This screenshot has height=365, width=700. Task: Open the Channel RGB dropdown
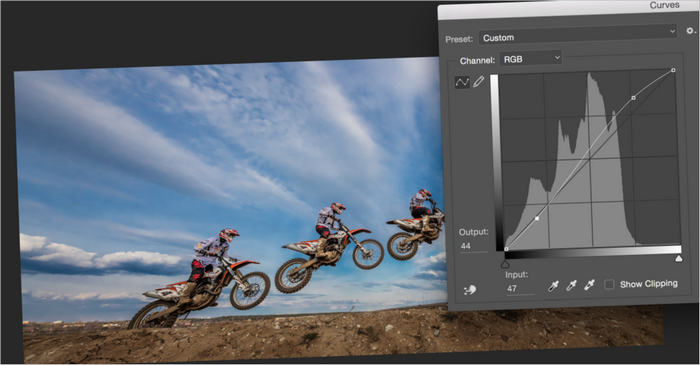(x=530, y=58)
